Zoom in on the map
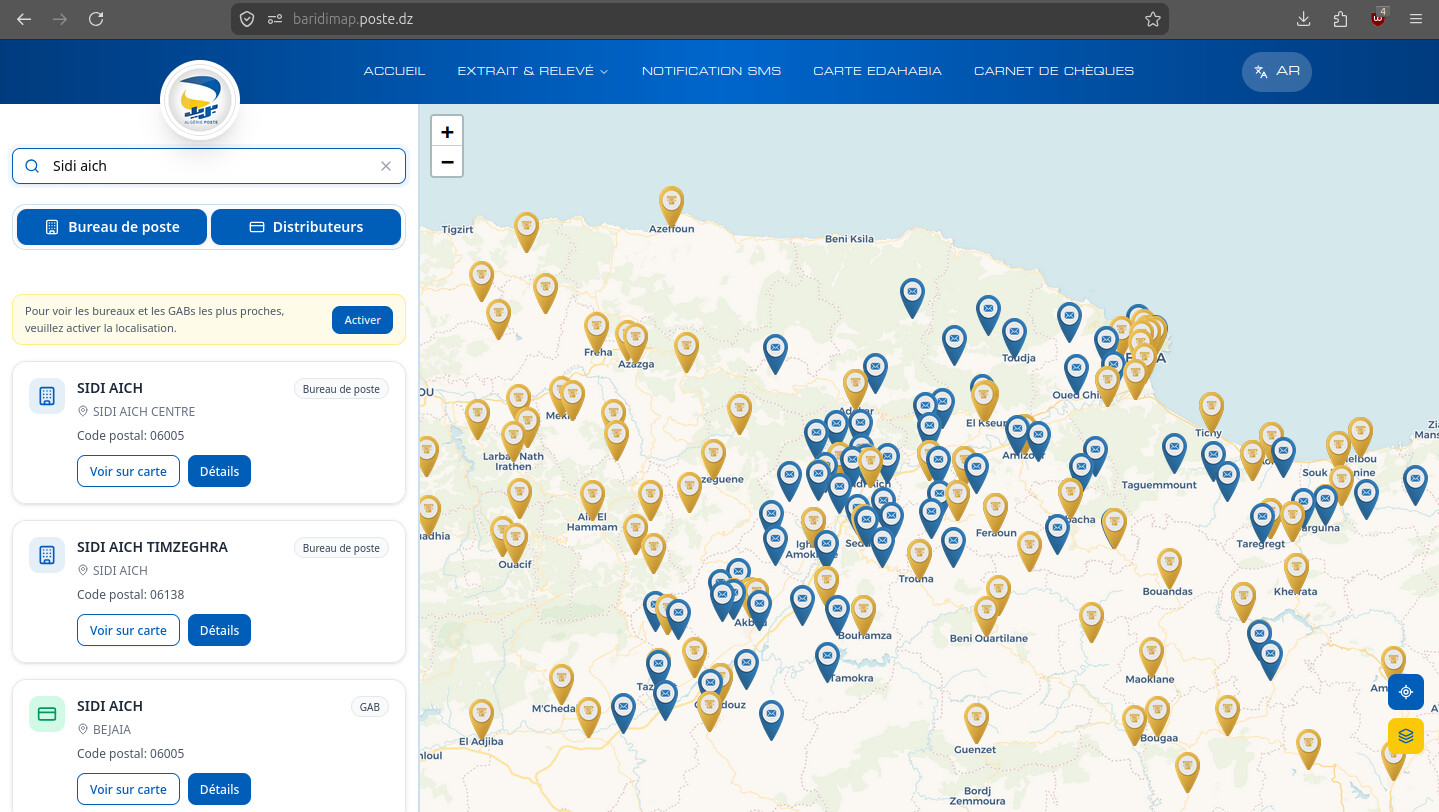1439x812 pixels. click(447, 131)
